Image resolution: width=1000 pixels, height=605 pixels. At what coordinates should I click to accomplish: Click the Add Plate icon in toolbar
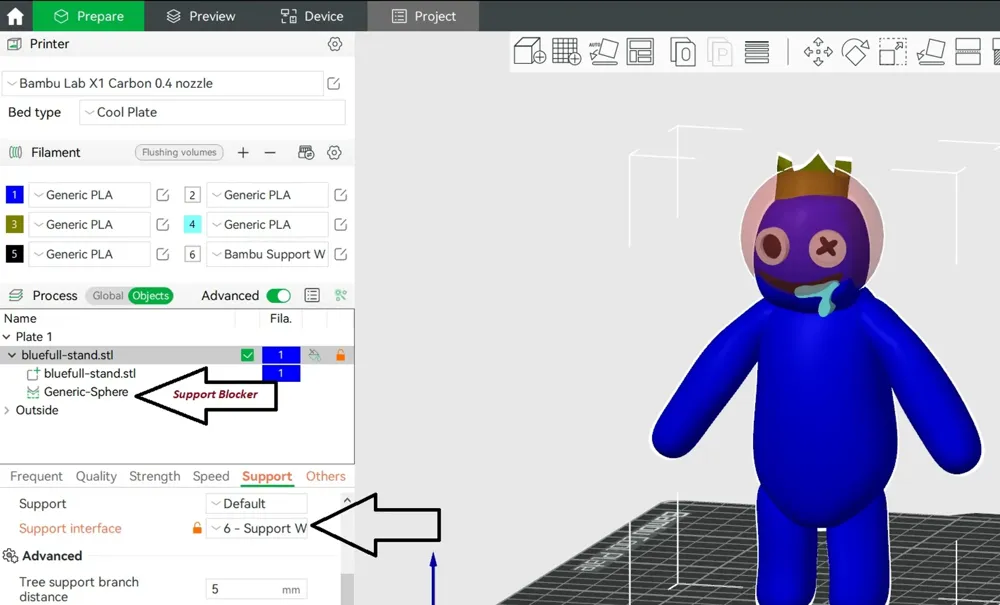click(566, 51)
